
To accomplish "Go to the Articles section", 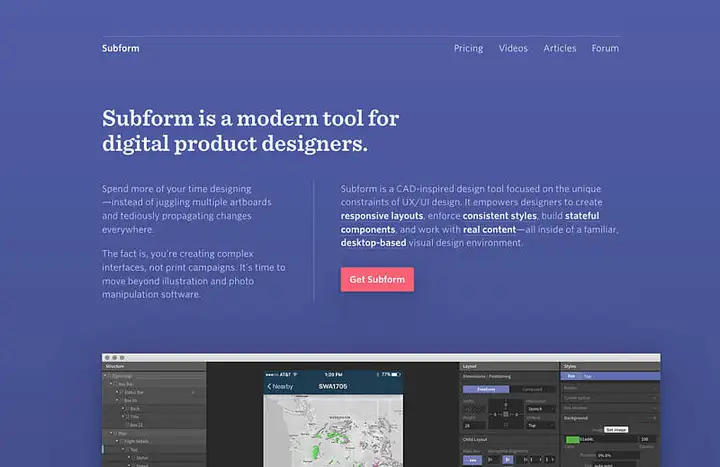I will click(559, 48).
